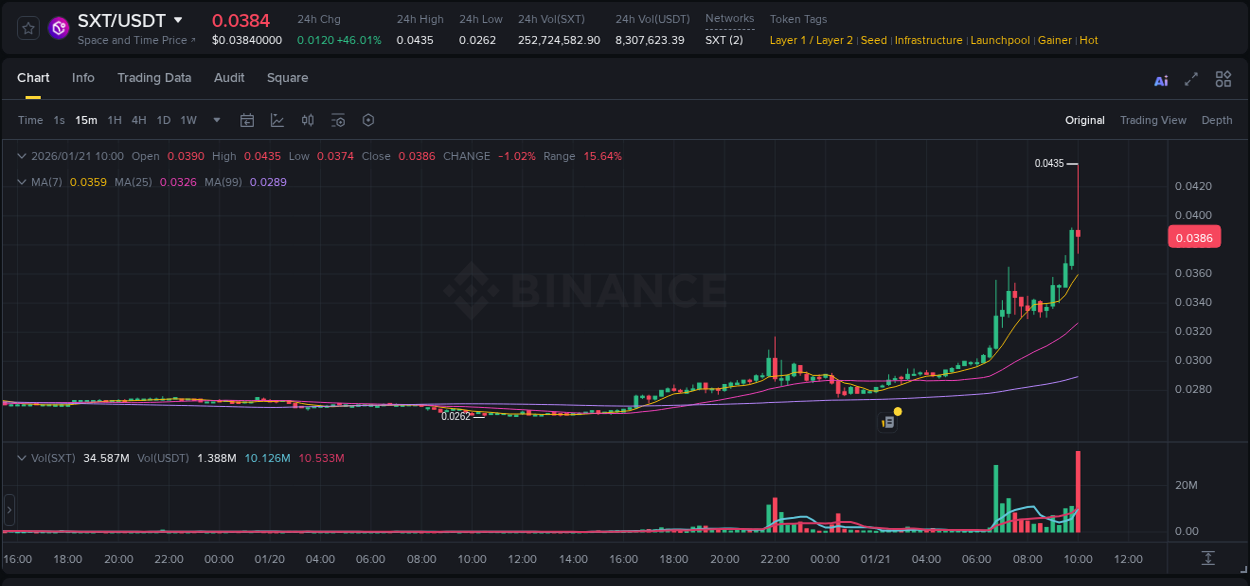This screenshot has width=1250, height=586.
Task: Collapse the OHLC info row chevron
Action: pos(20,156)
